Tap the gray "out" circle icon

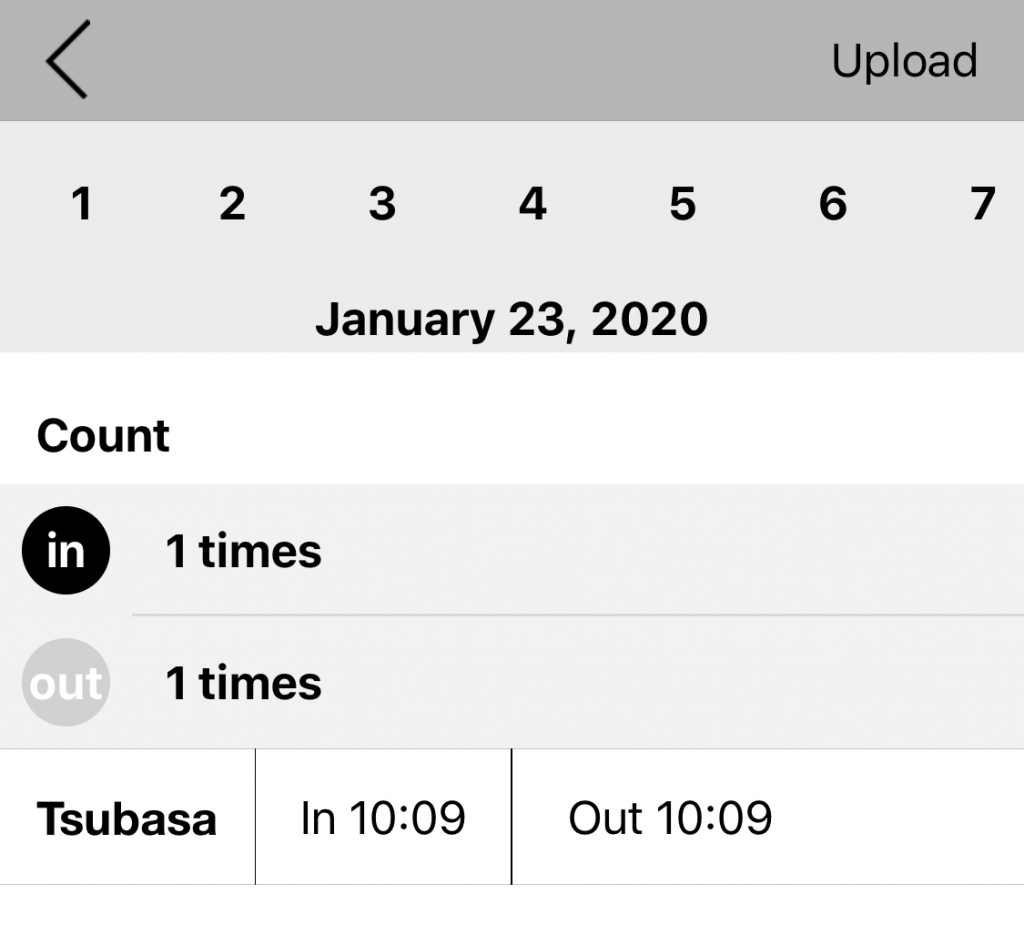66,683
